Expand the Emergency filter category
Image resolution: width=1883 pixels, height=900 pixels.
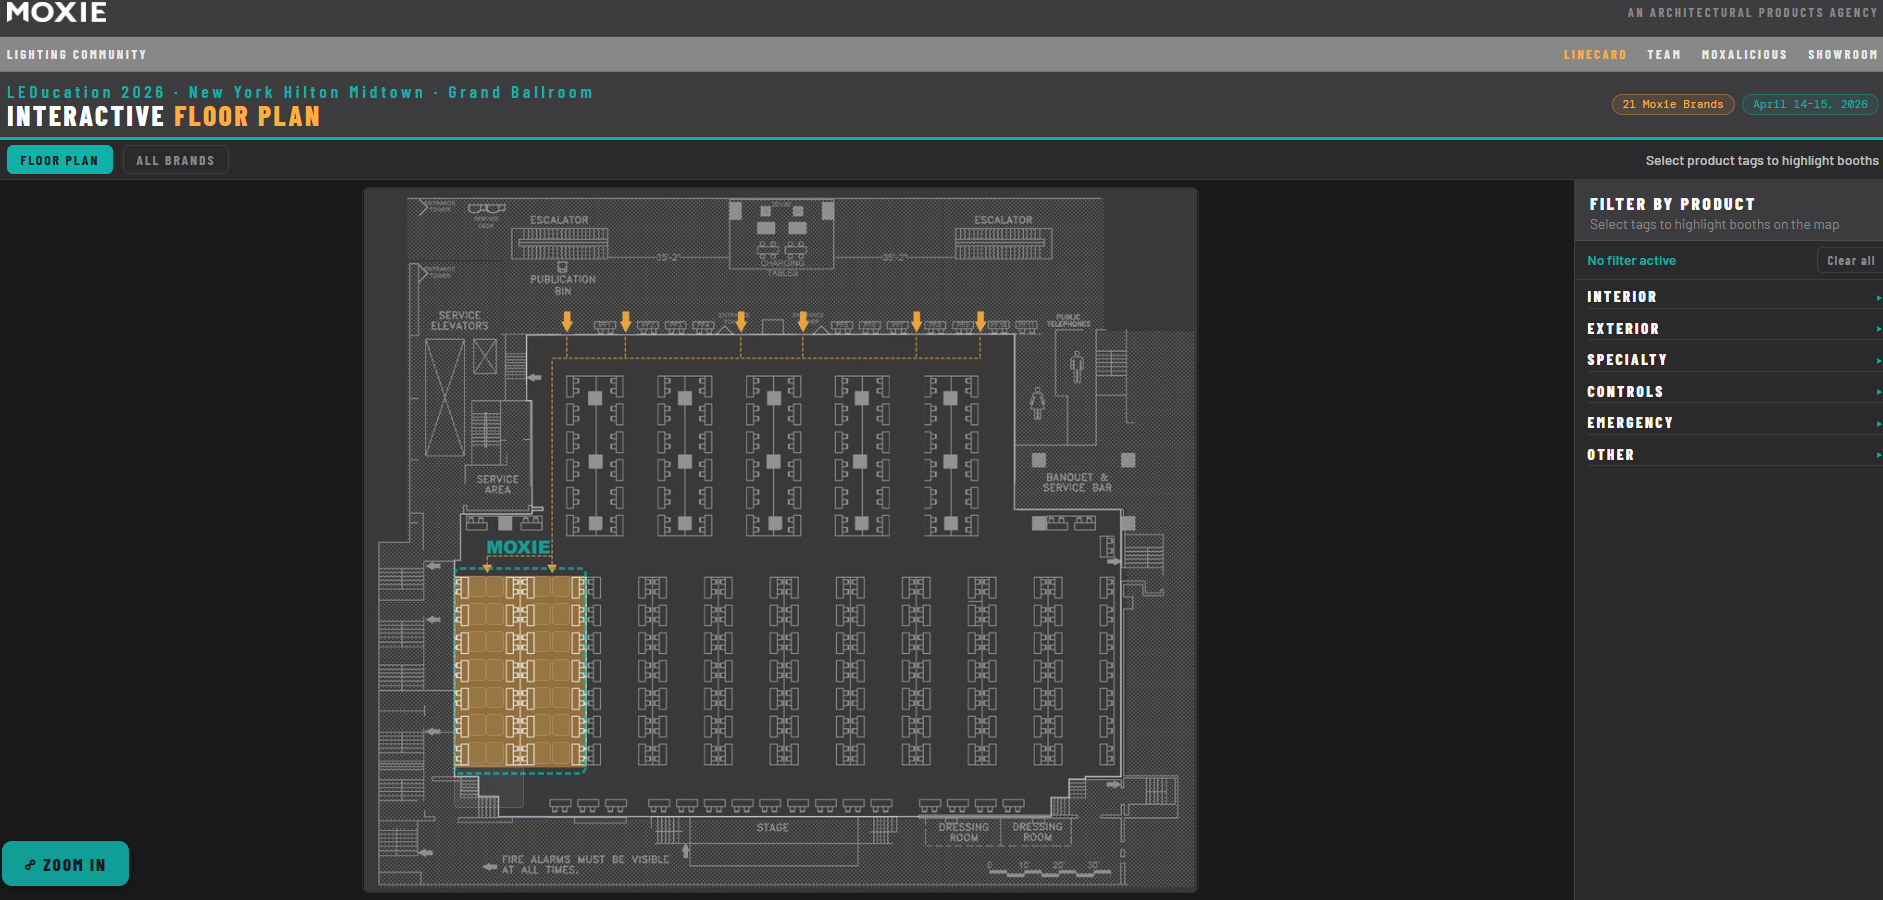click(x=1733, y=423)
